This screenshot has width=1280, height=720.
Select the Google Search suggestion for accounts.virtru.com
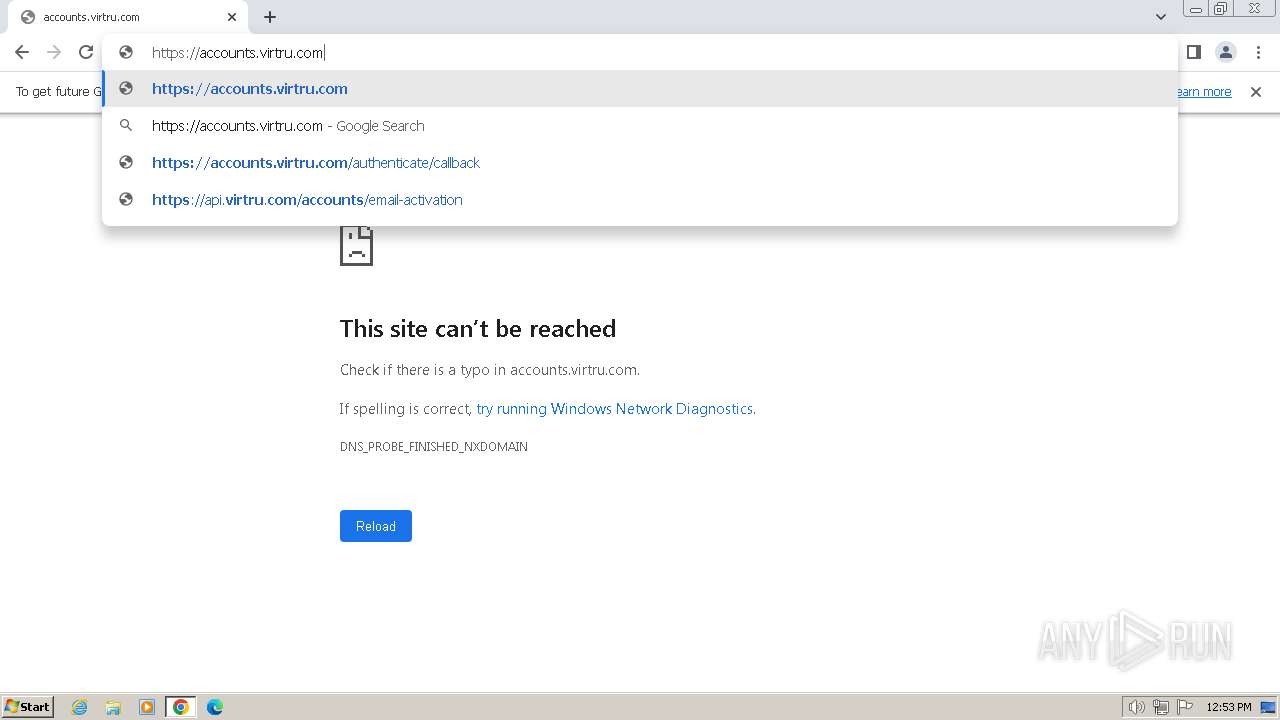tap(640, 126)
